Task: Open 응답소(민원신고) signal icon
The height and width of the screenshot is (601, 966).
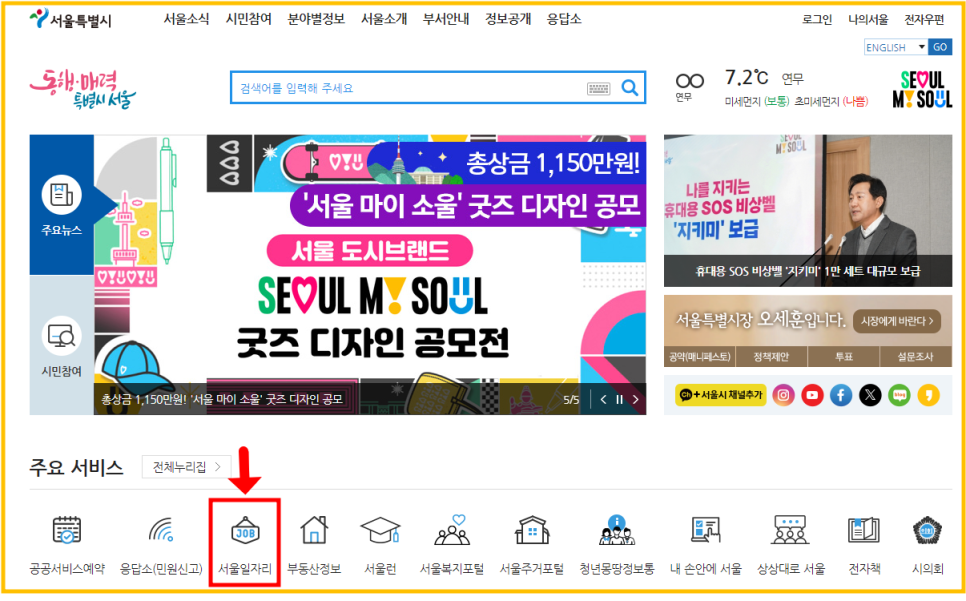Action: click(161, 530)
